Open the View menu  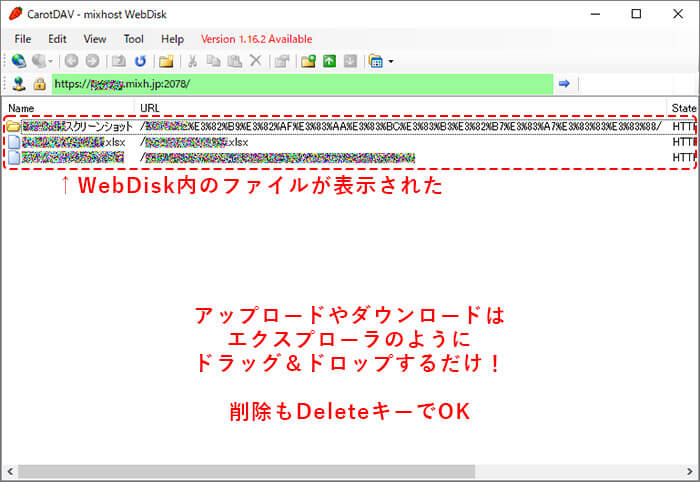click(x=95, y=39)
